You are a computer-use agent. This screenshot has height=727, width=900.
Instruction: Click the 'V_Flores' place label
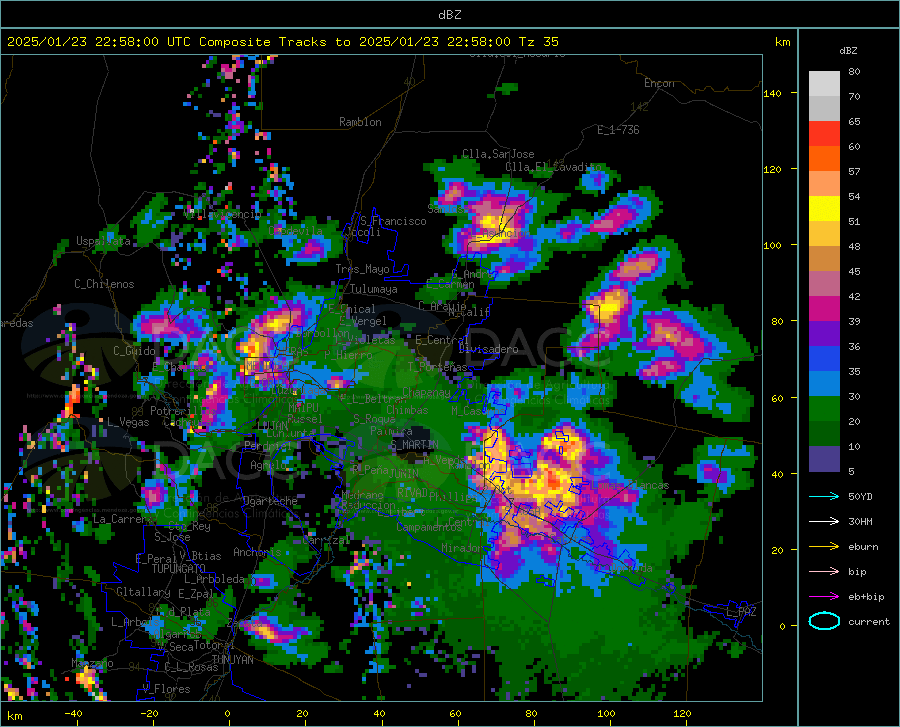coord(166,689)
